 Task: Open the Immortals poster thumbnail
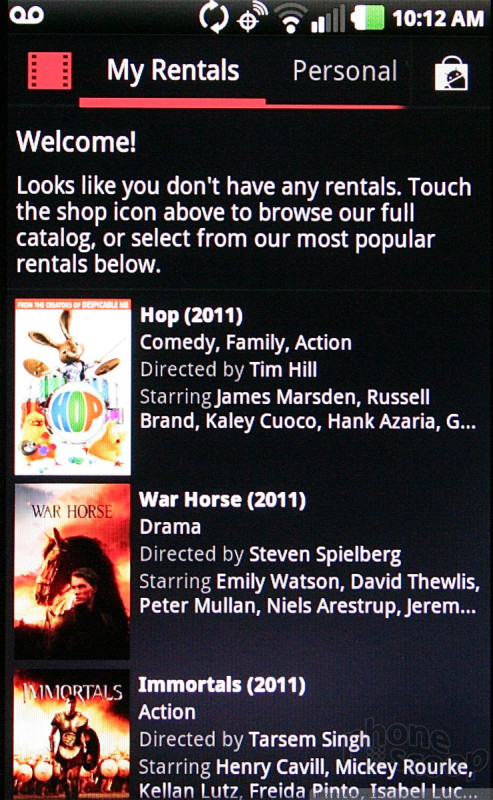pos(72,734)
